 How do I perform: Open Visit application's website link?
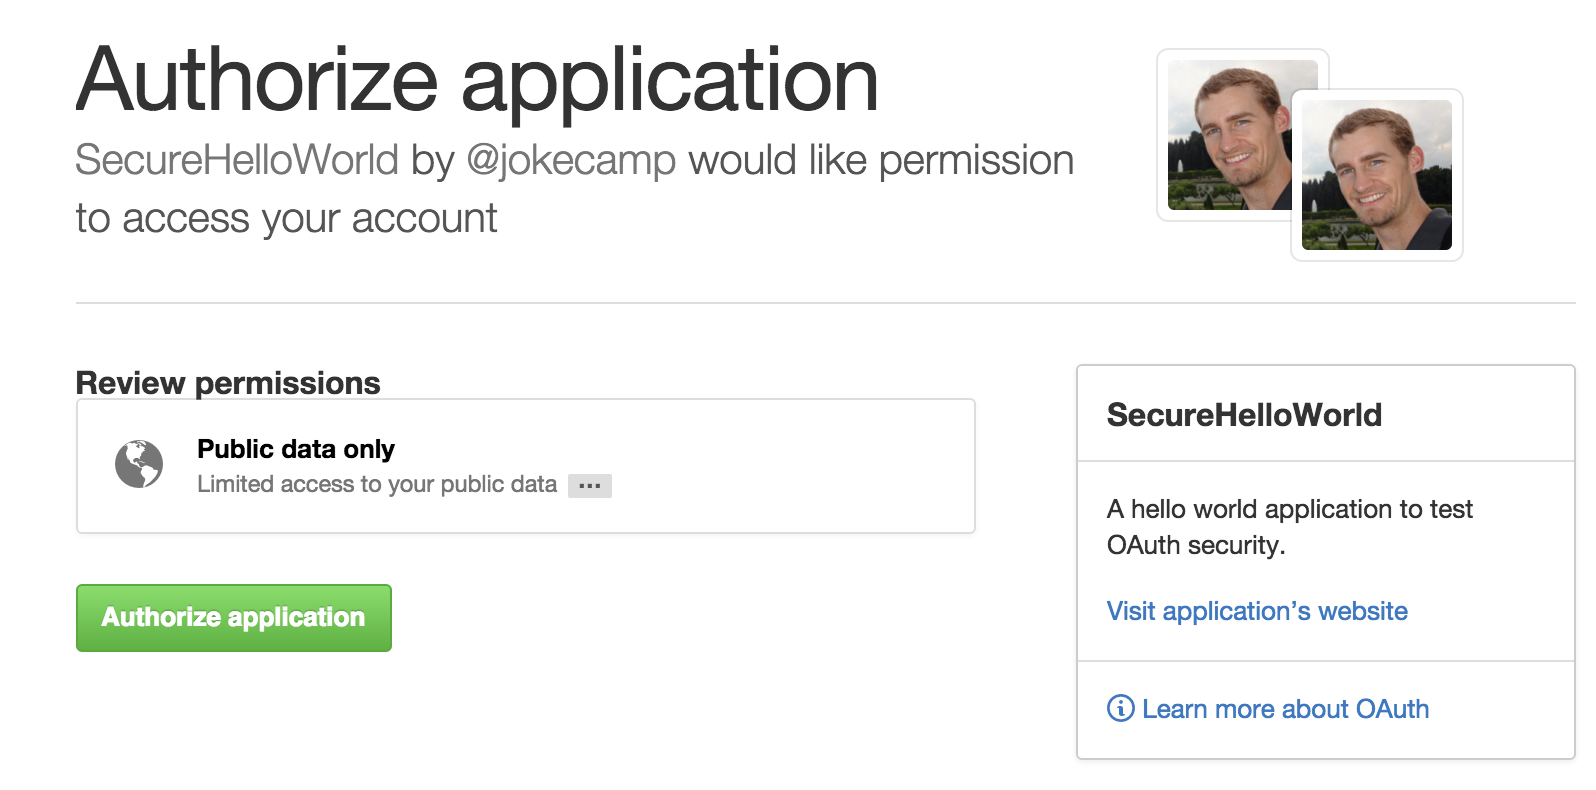[1255, 610]
